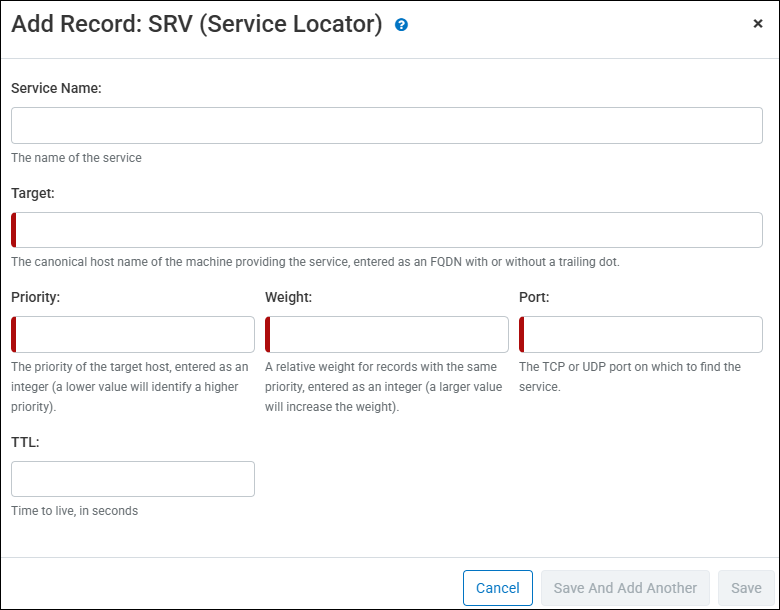Focus the Service Name input field
Image resolution: width=780 pixels, height=610 pixels.
[386, 126]
